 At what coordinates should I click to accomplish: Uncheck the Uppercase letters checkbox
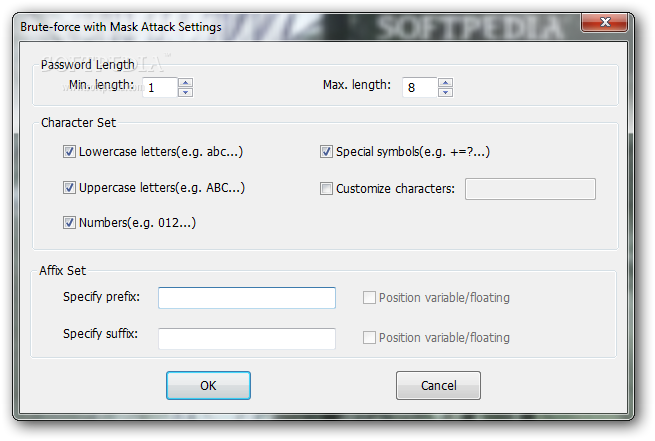point(69,187)
